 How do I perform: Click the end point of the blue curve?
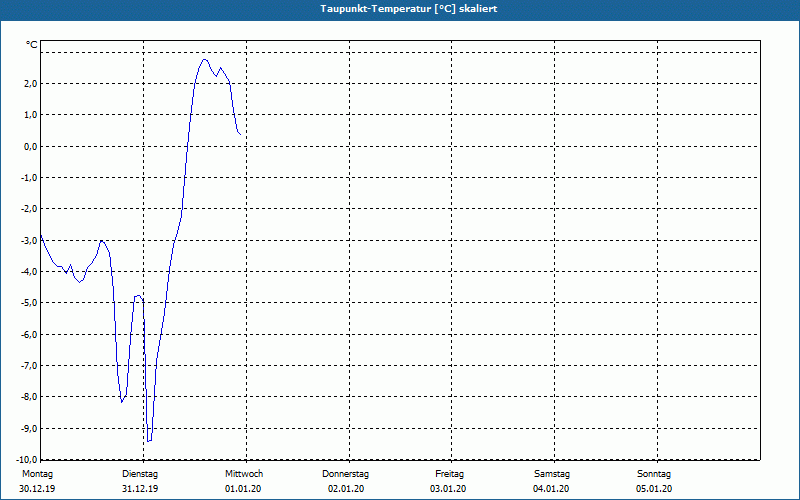tap(240, 134)
